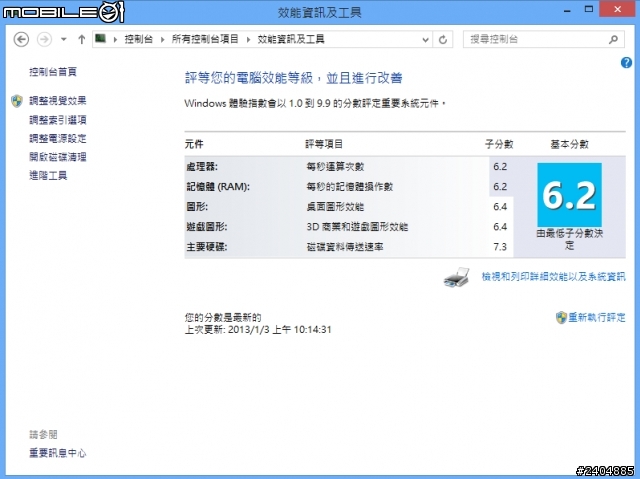The height and width of the screenshot is (479, 640).
Task: Click the 基本分數 column header
Action: tap(569, 144)
